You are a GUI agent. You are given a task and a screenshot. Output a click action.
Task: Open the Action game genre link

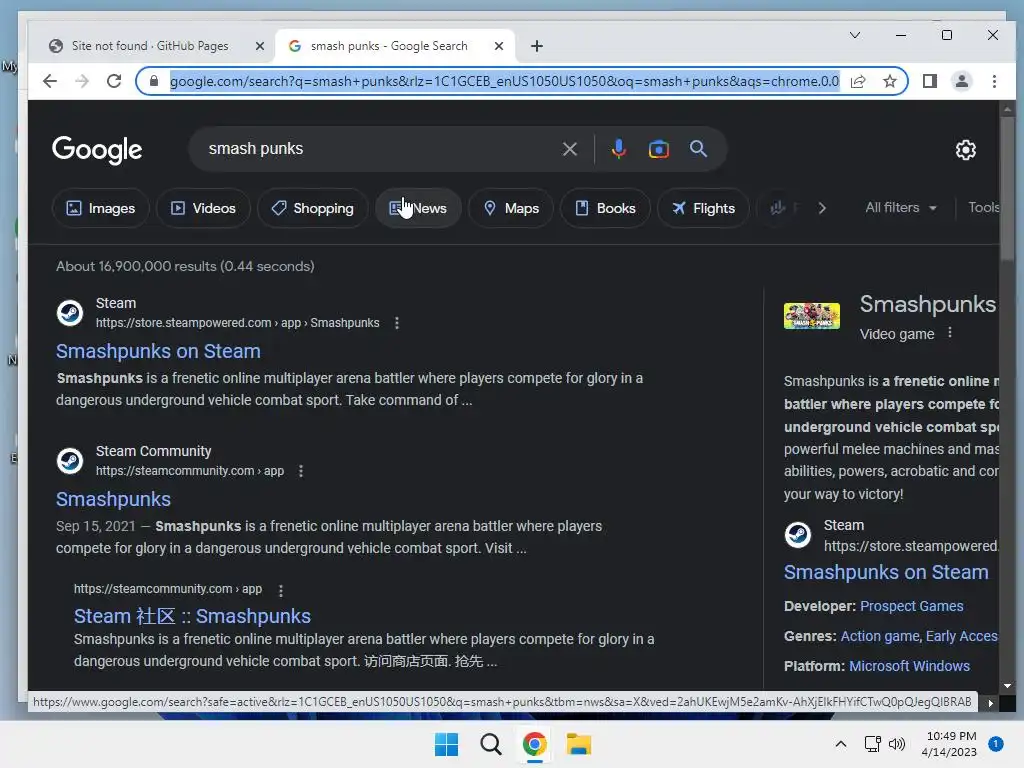point(879,636)
